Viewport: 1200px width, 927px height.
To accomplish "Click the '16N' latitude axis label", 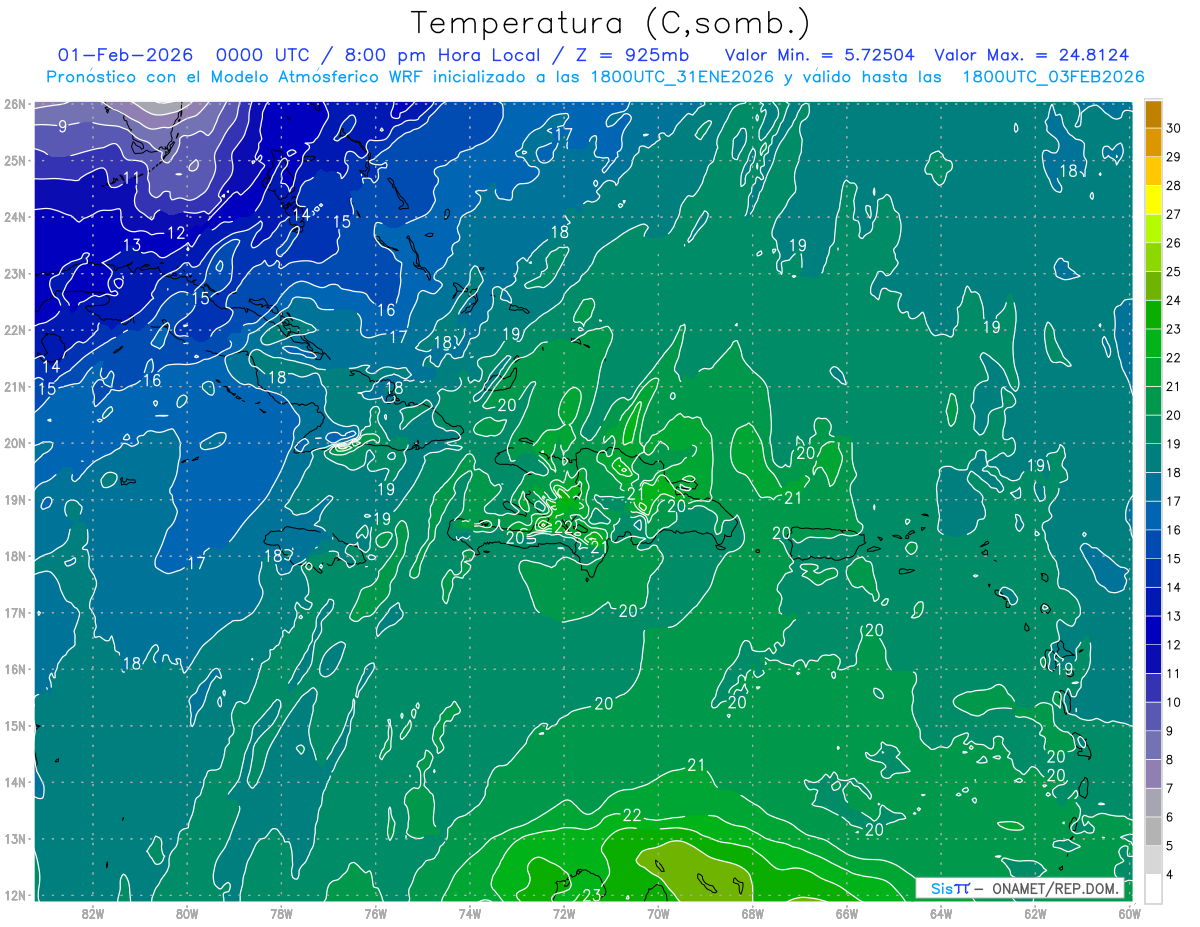I will tap(14, 669).
